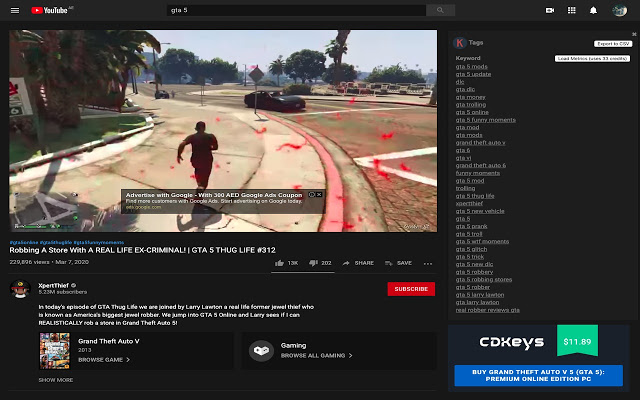
Task: Open 'gta 5 wtf moments' tag
Action: [x=482, y=242]
